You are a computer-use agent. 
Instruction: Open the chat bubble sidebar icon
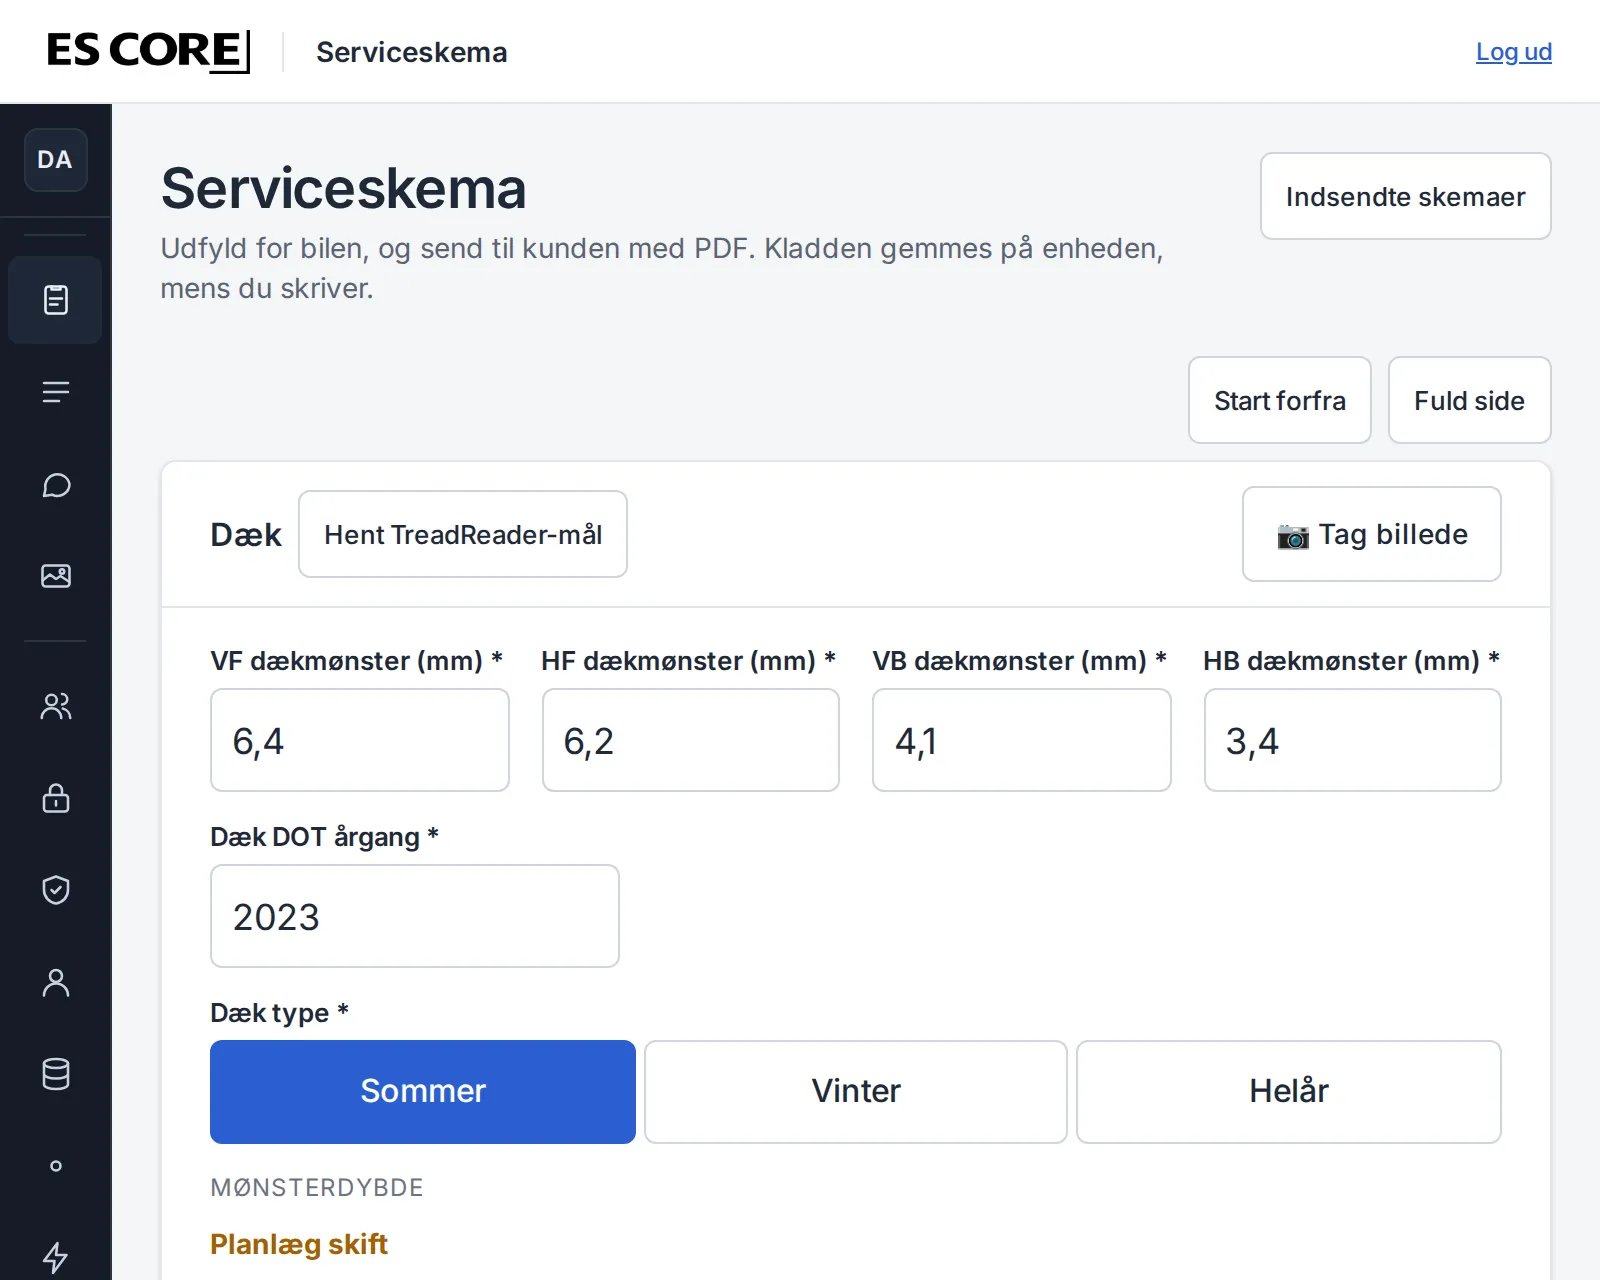coord(56,485)
